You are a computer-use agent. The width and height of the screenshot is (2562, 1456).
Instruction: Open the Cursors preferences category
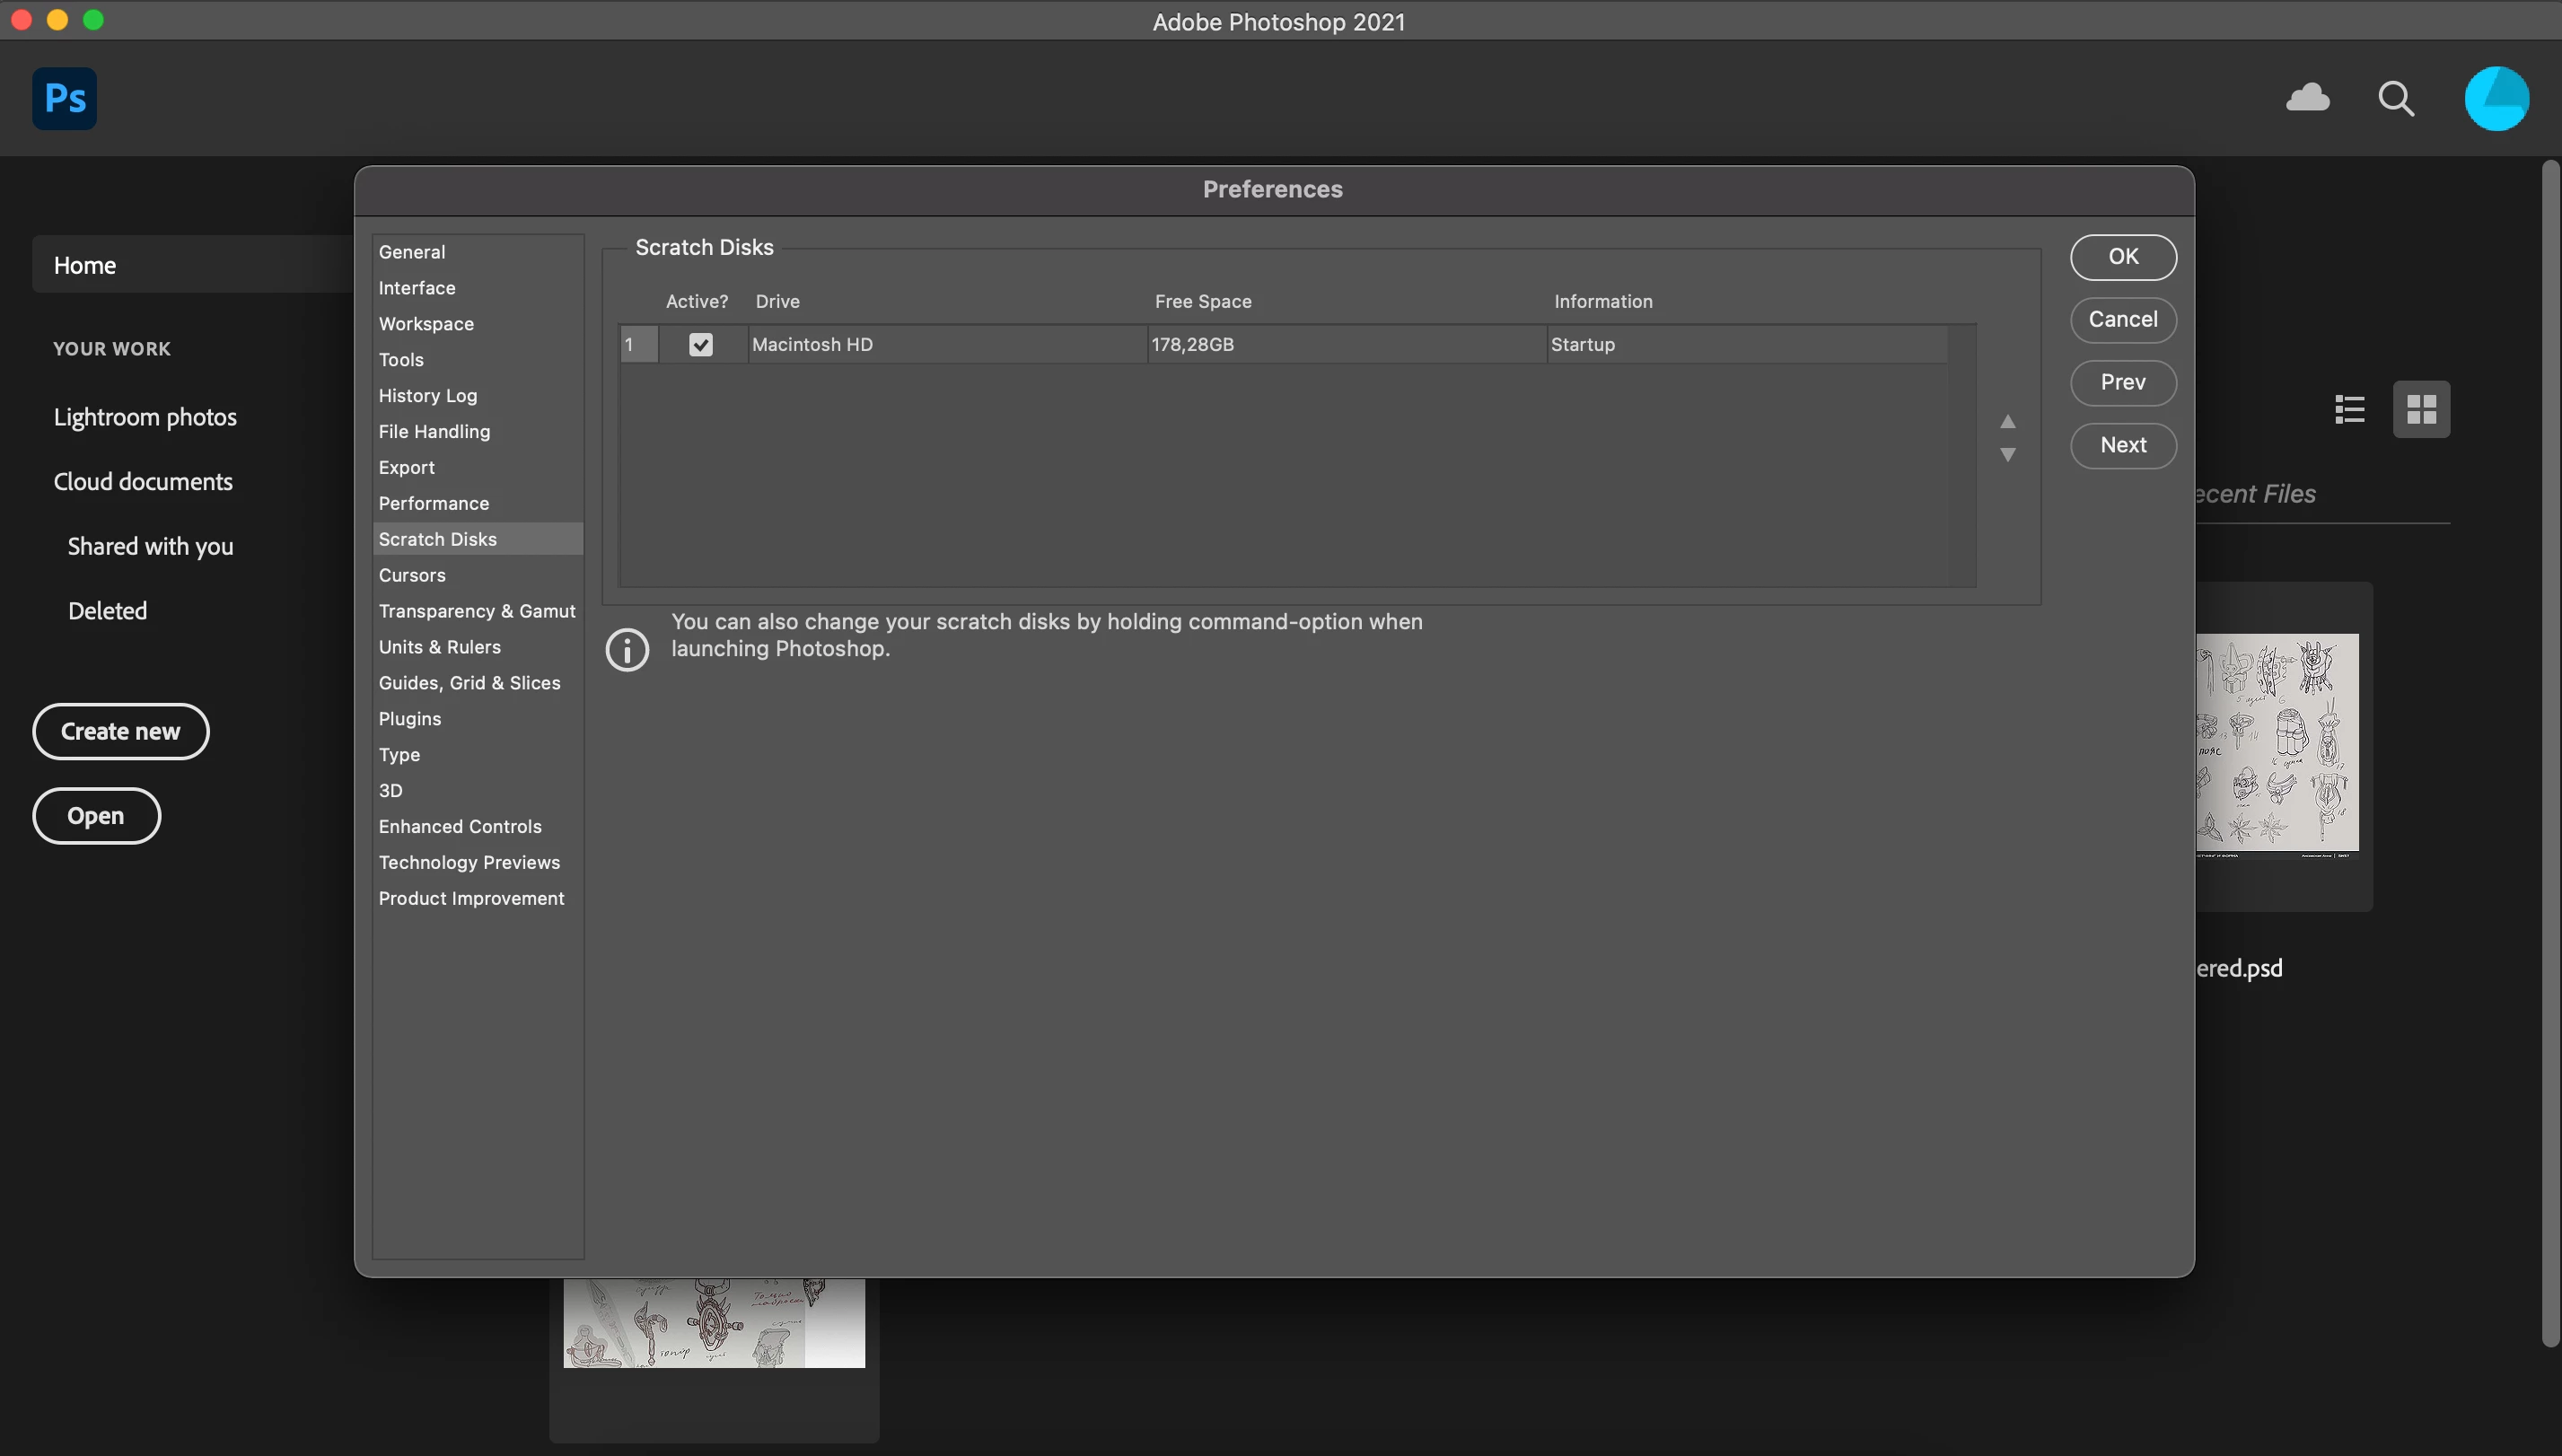412,575
